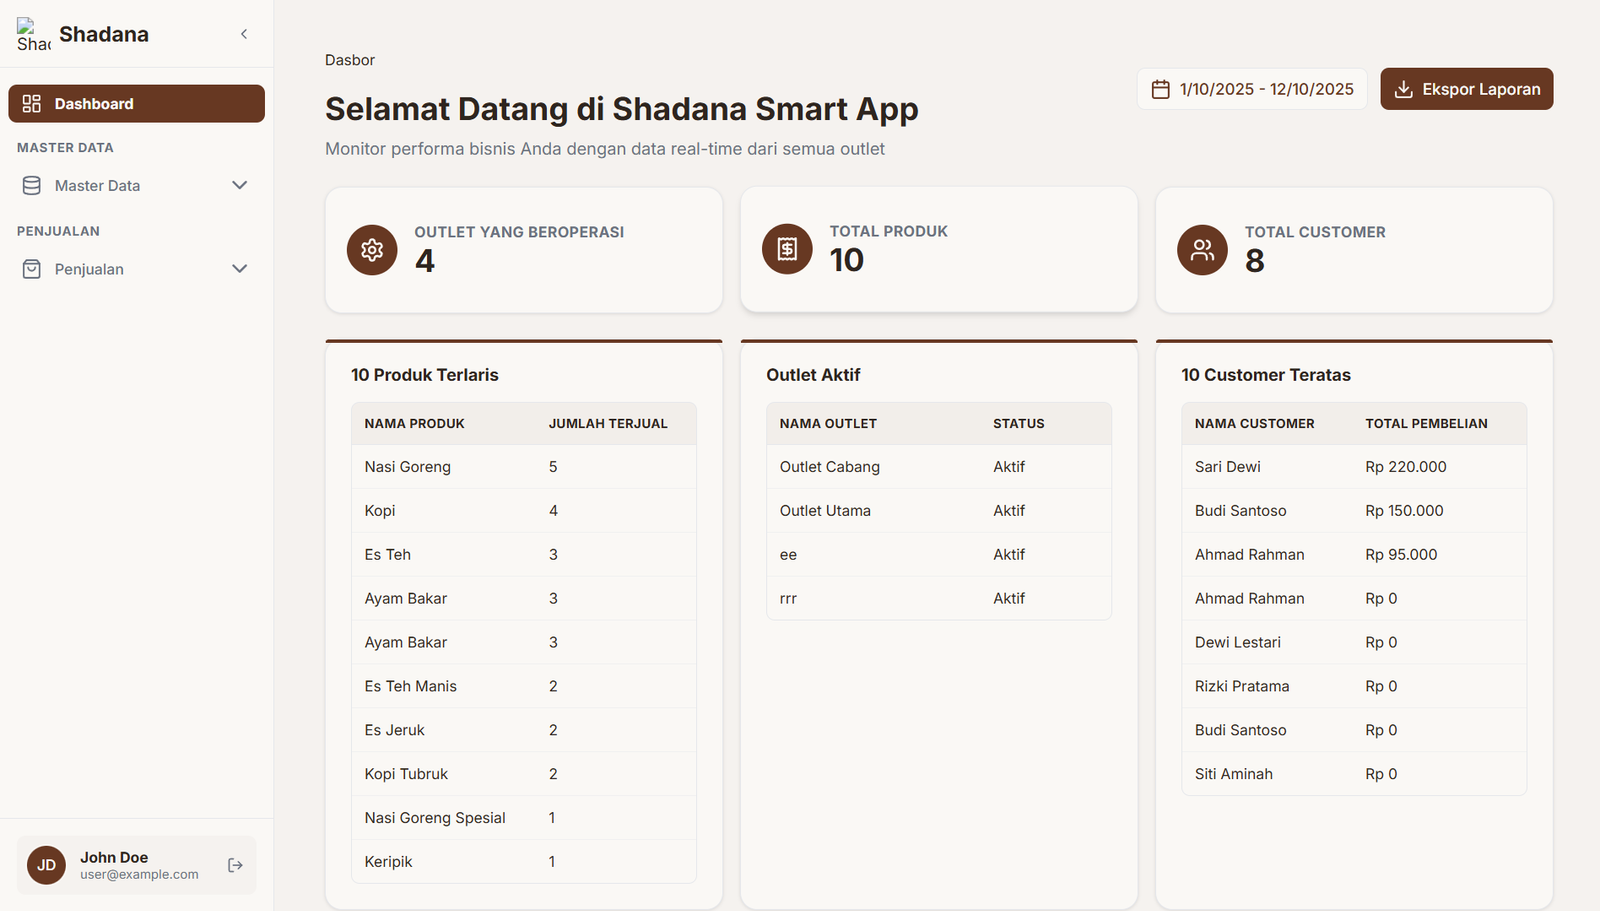Click the gear icon on Outlet Yang Beroperasi card
The height and width of the screenshot is (911, 1600).
pyautogui.click(x=372, y=250)
